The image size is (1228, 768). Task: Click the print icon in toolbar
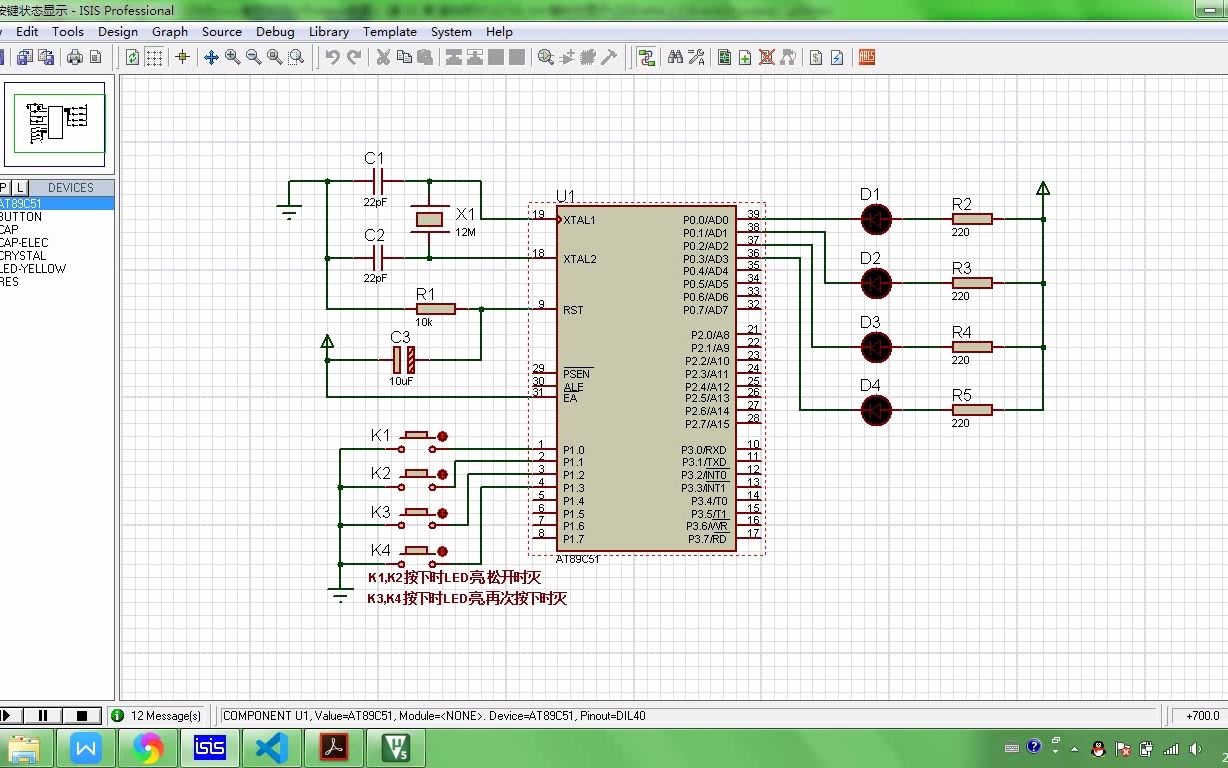(75, 57)
